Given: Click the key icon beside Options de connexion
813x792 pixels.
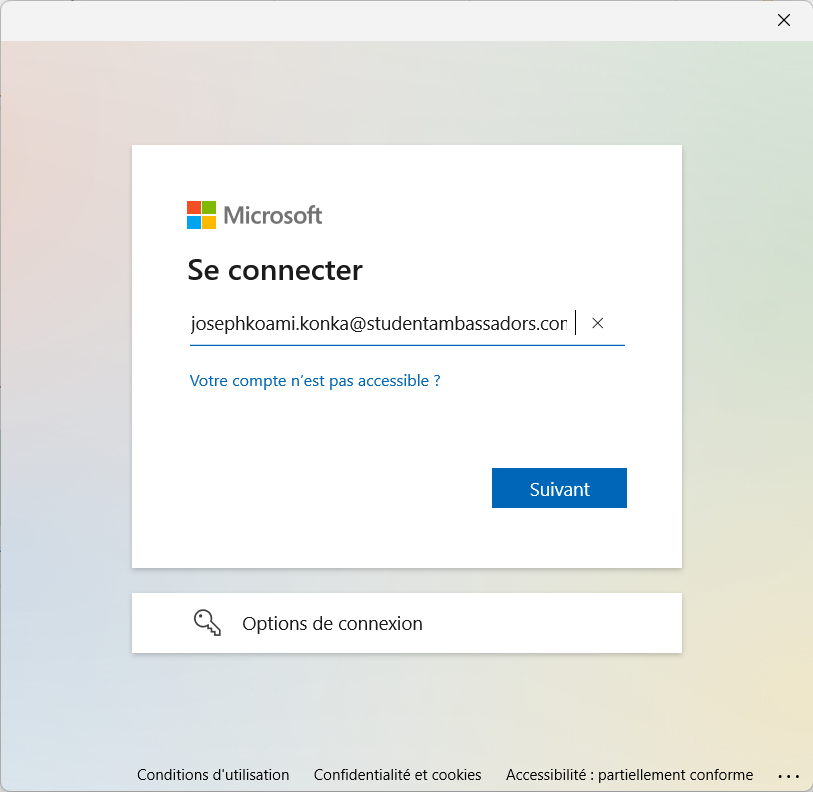Looking at the screenshot, I should coord(207,623).
